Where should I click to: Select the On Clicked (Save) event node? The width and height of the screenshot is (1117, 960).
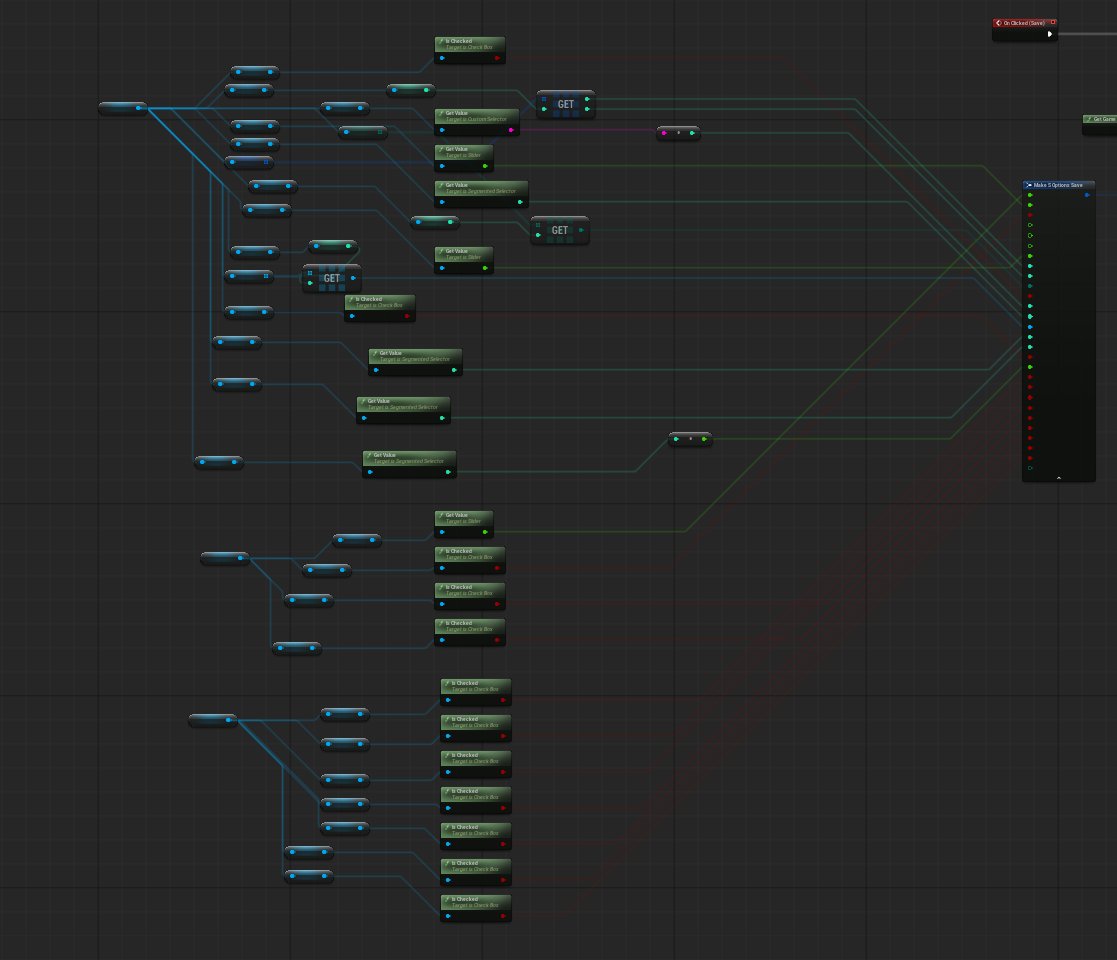[1024, 29]
